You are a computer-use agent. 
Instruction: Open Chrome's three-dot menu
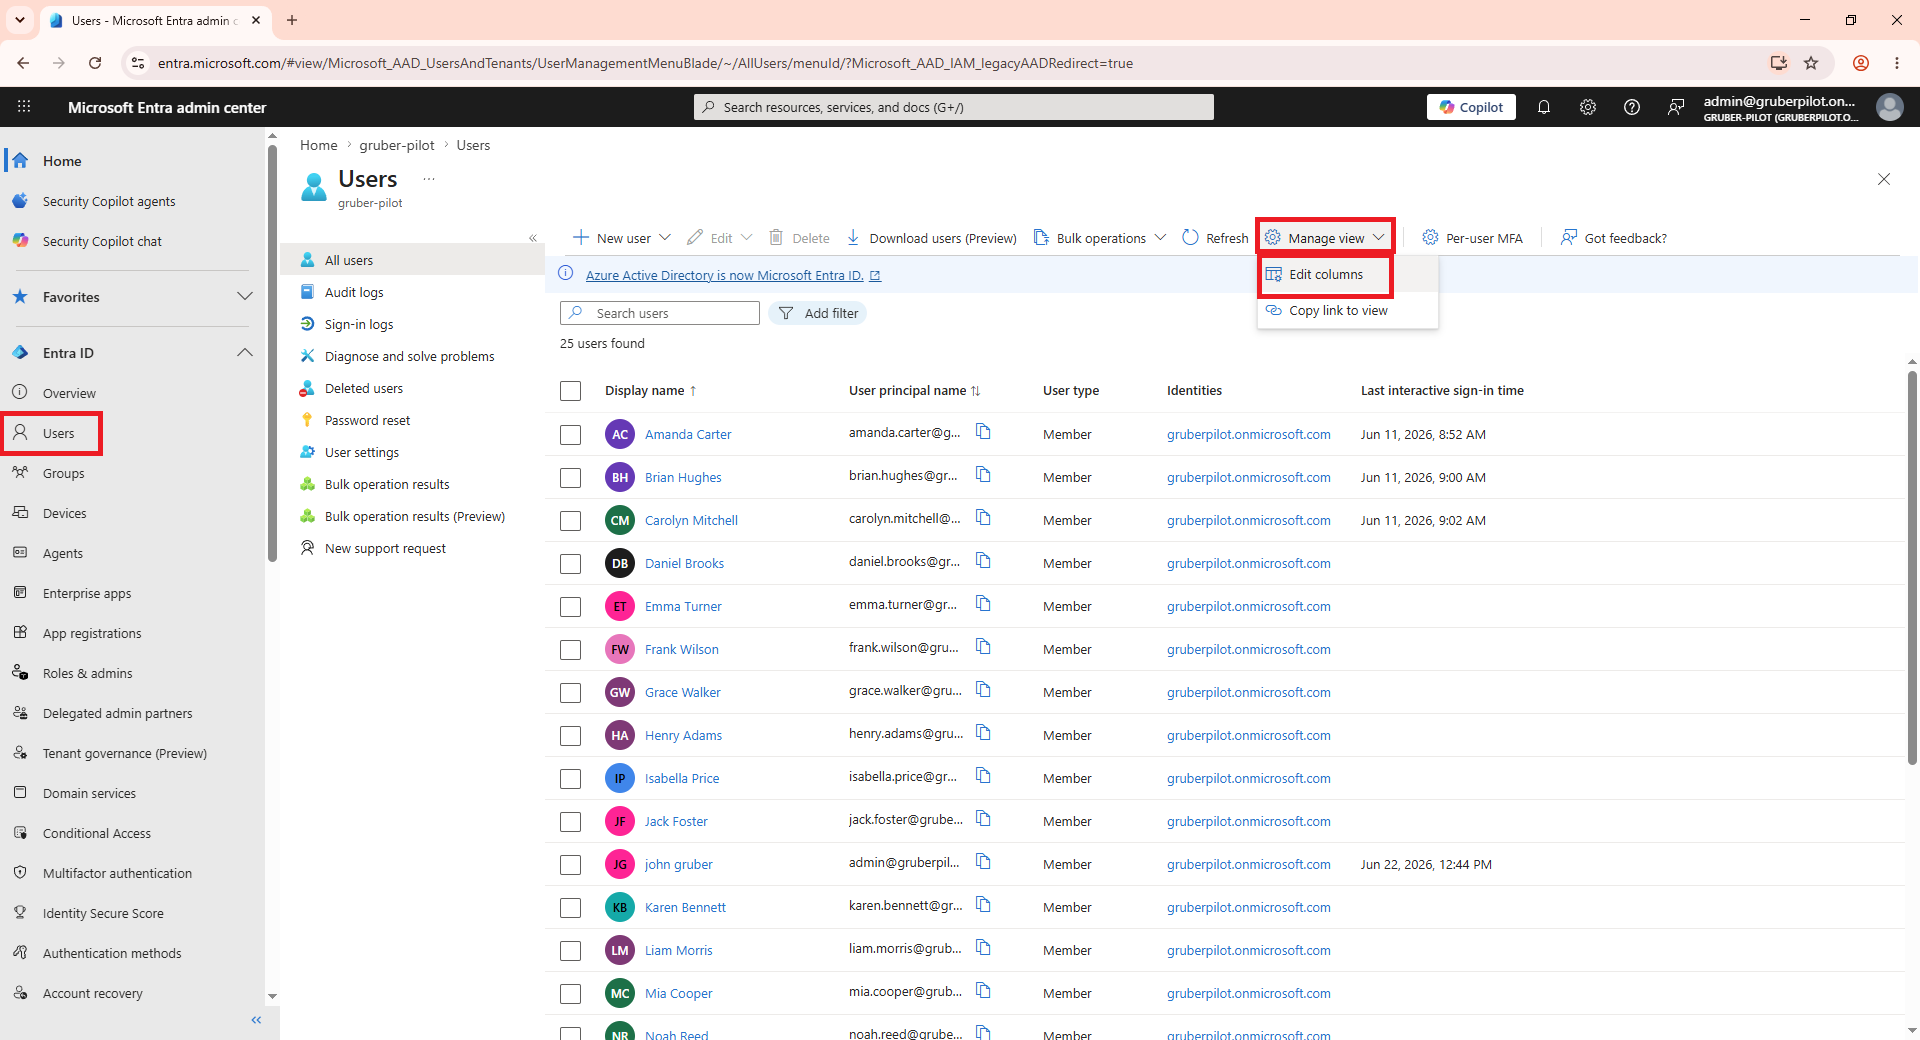click(1897, 63)
